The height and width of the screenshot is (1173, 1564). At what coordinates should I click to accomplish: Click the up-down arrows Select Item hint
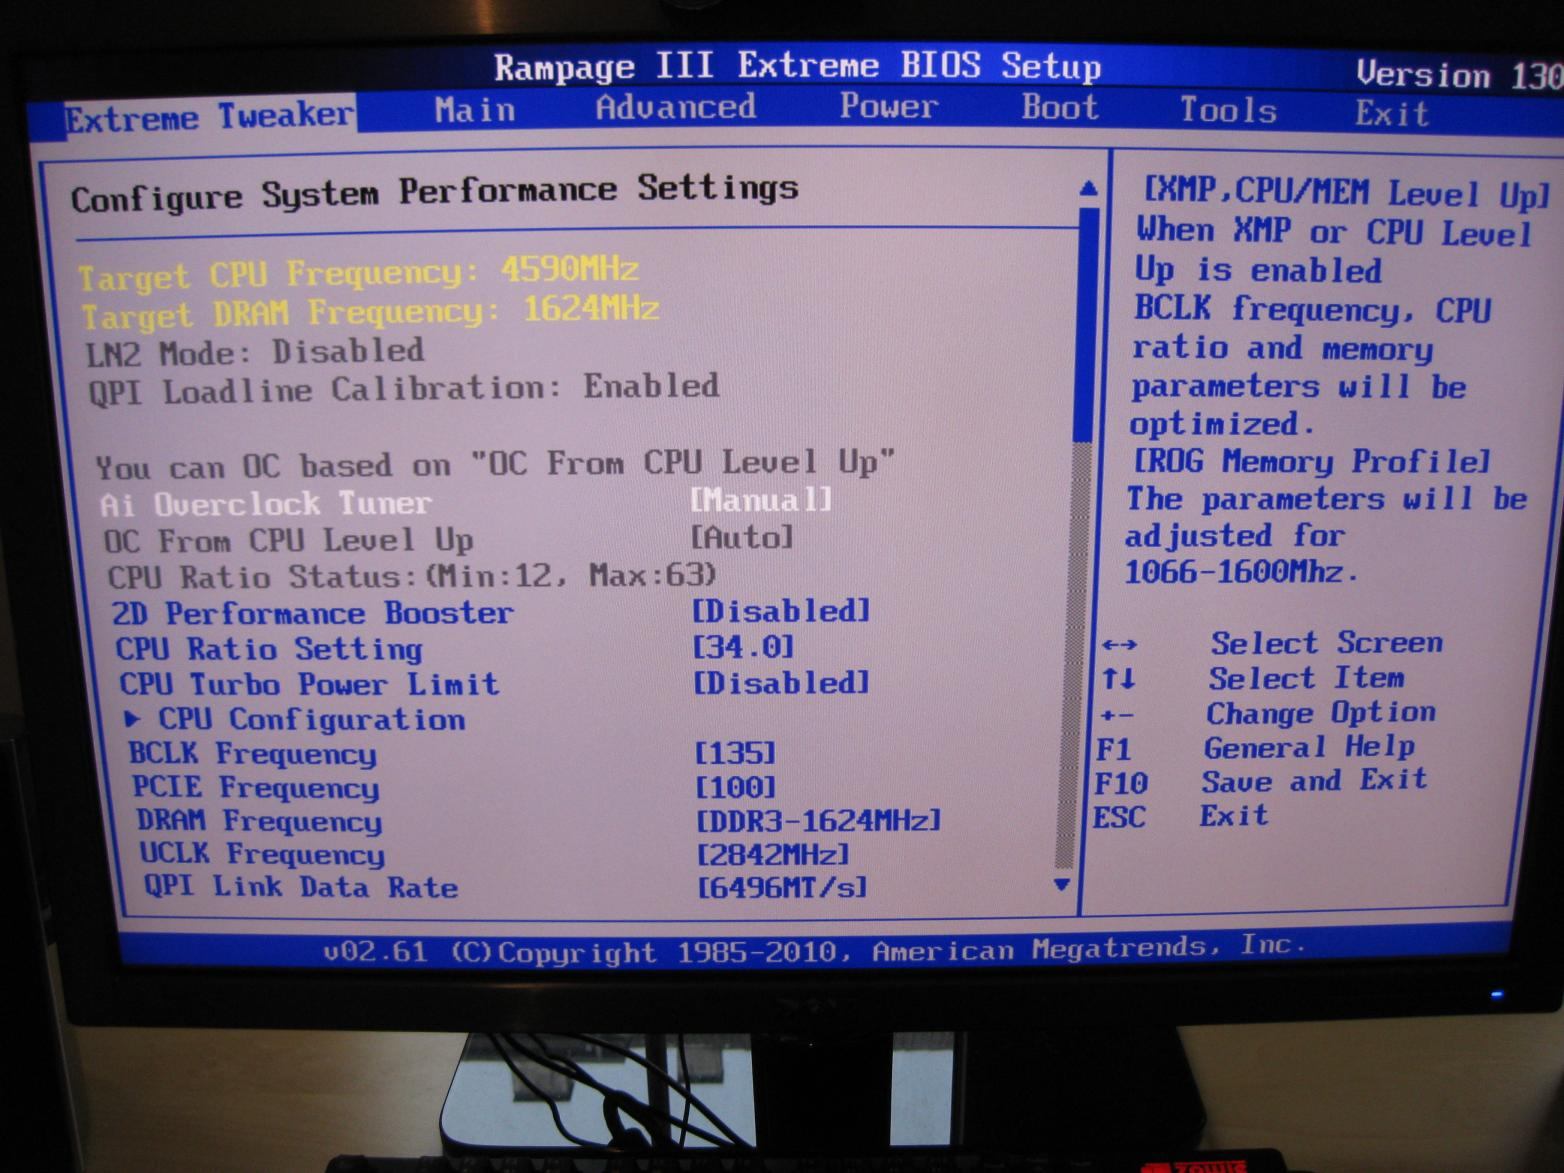1252,679
